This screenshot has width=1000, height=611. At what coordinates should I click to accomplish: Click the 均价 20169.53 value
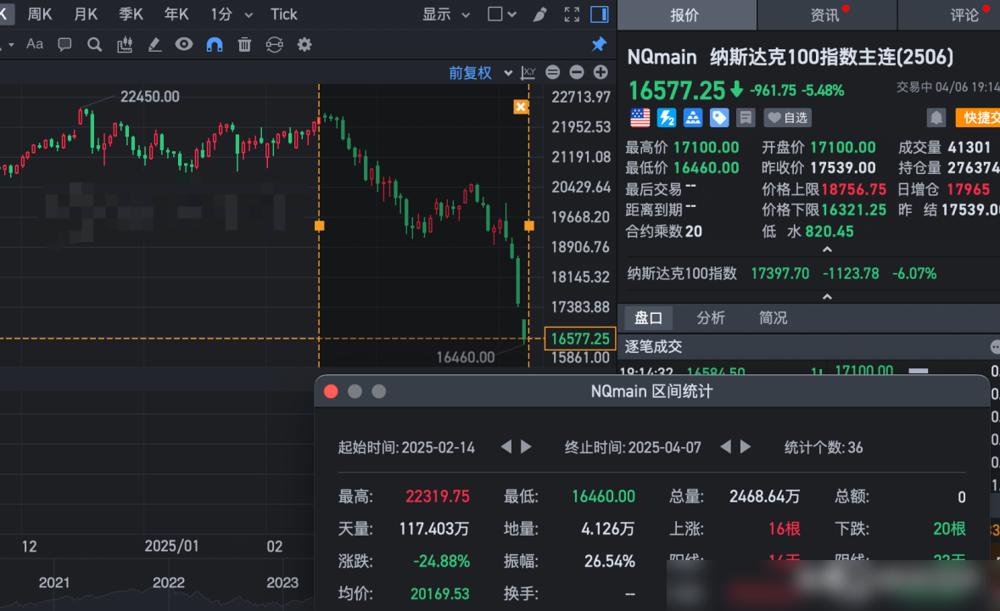coord(439,594)
